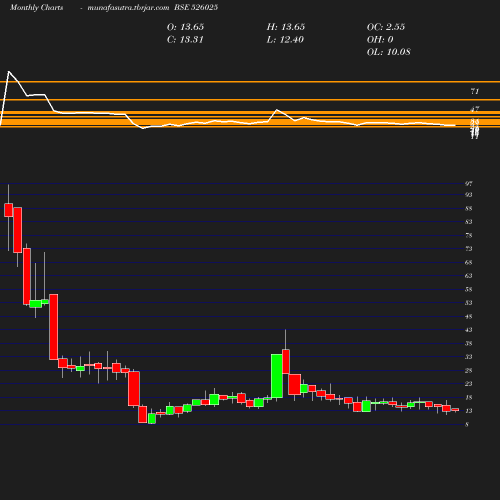500x500 pixels.
Task: Click indicator axis label 71
Action: coord(475,91)
